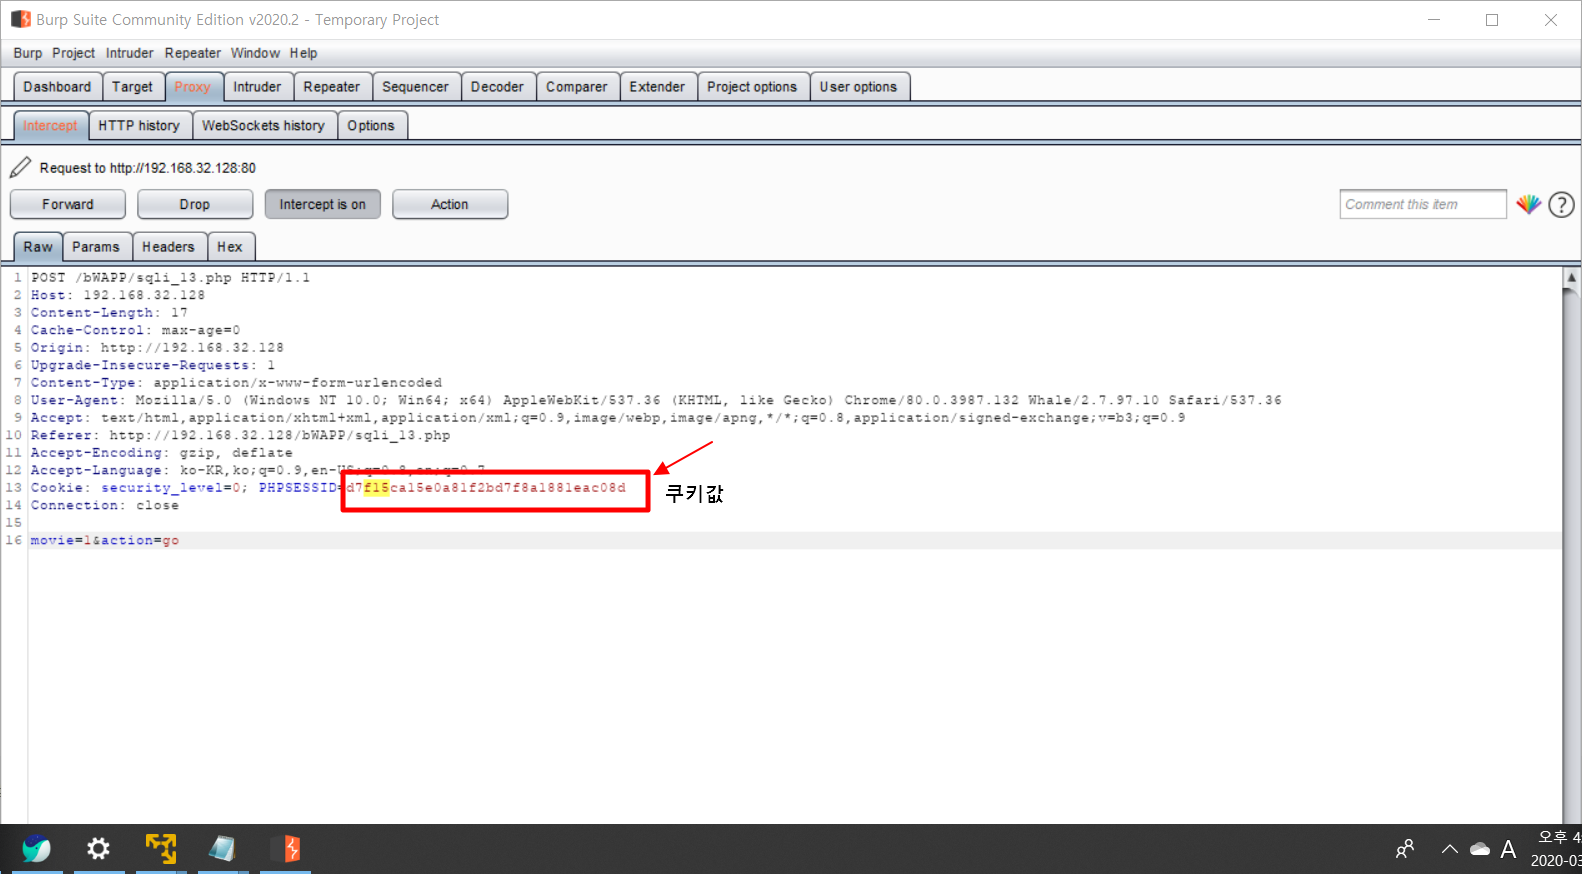The width and height of the screenshot is (1582, 874).
Task: Toggle the Intercept is on button
Action: [323, 204]
